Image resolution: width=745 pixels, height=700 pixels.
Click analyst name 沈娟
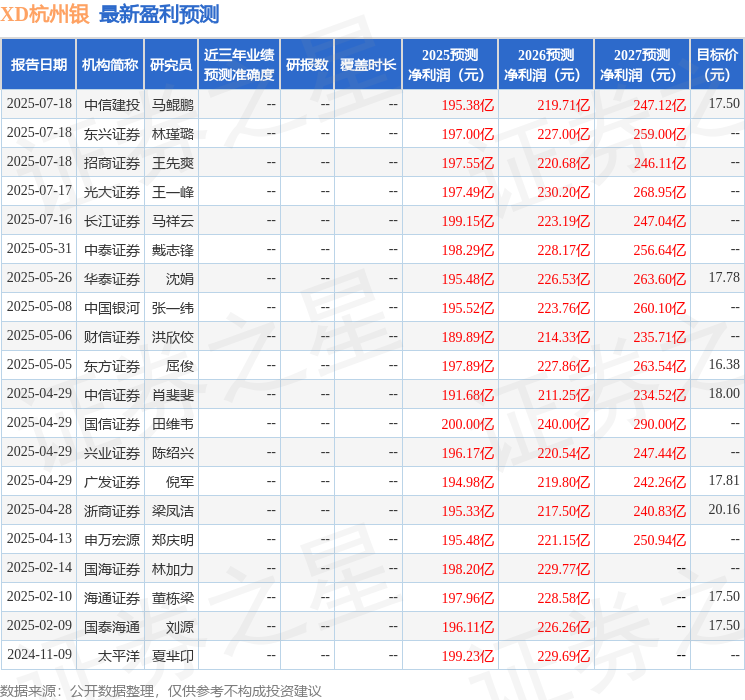(180, 279)
